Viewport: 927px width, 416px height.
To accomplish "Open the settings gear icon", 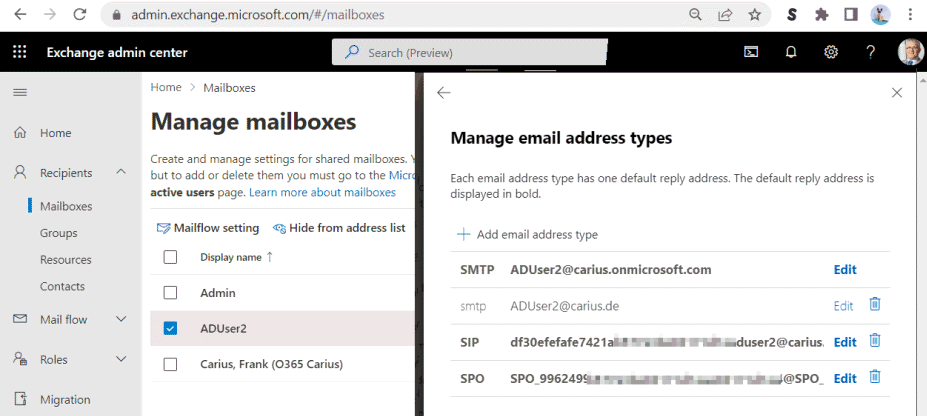I will [x=831, y=53].
